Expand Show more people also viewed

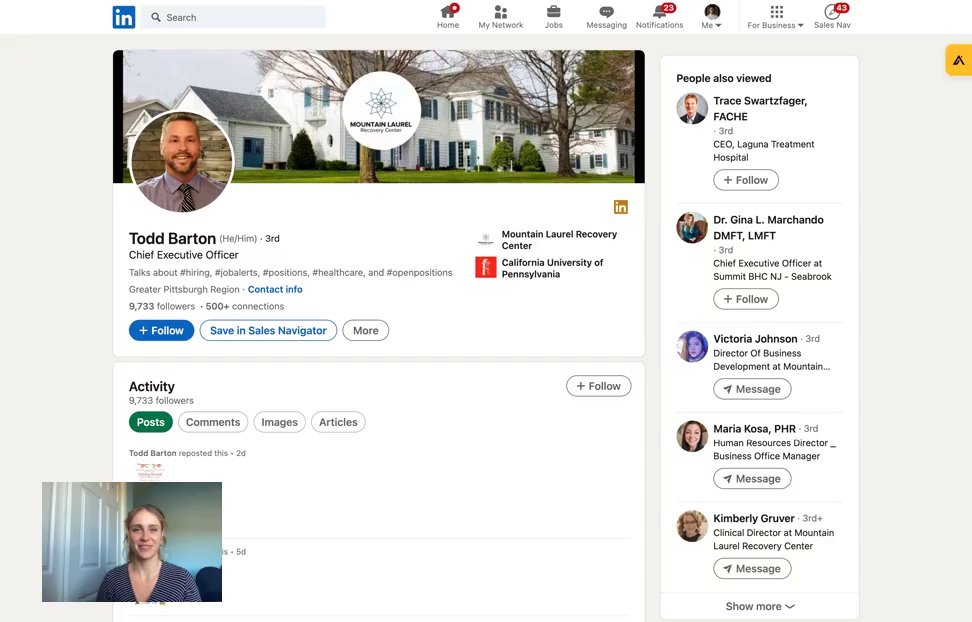coord(759,606)
